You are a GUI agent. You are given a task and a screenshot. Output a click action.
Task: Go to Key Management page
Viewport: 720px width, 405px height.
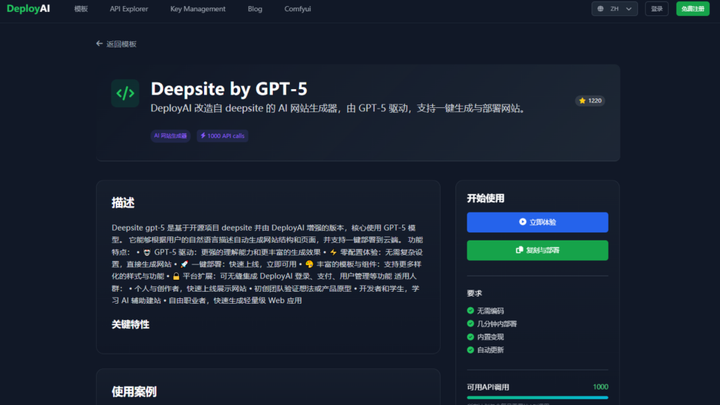pyautogui.click(x=197, y=9)
